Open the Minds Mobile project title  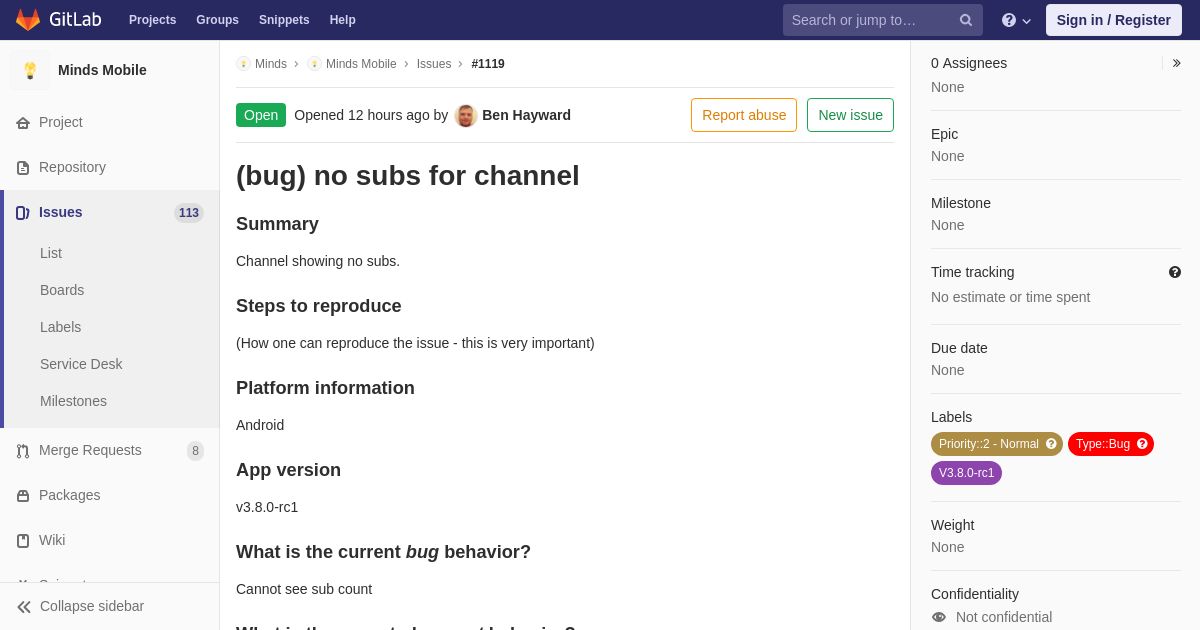pos(102,70)
